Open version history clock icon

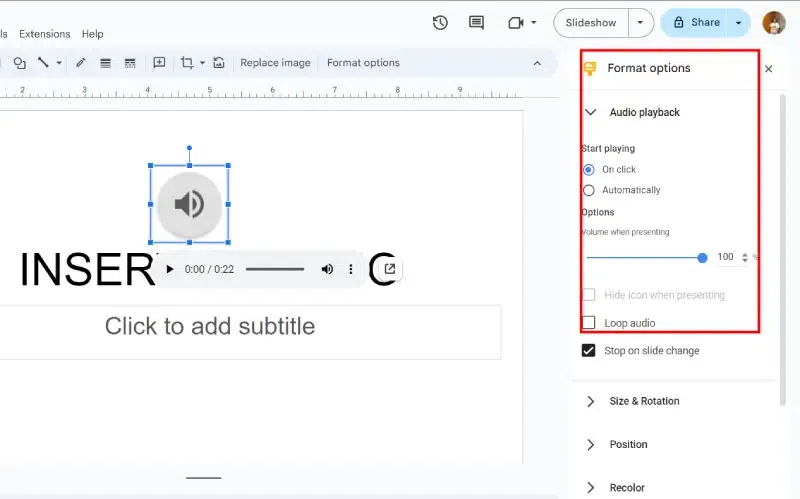click(x=440, y=22)
